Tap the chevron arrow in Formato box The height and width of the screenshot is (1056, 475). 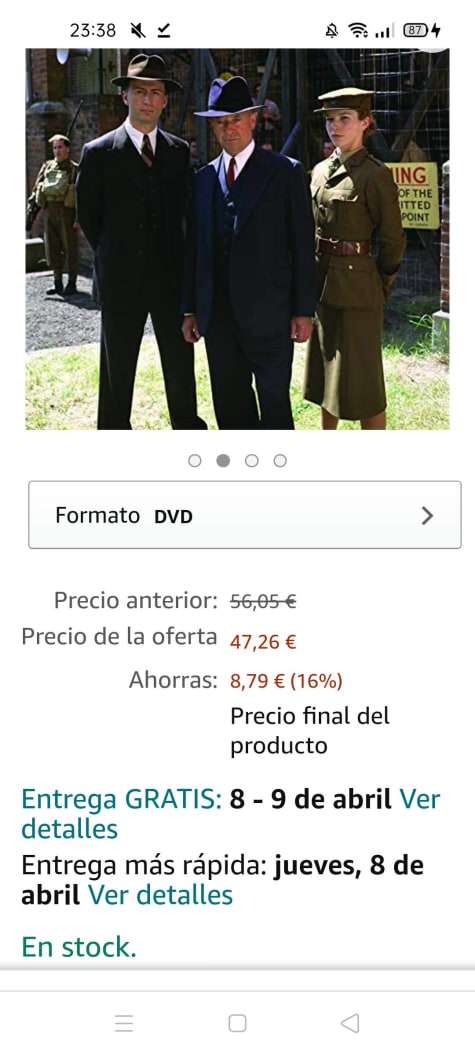[427, 516]
